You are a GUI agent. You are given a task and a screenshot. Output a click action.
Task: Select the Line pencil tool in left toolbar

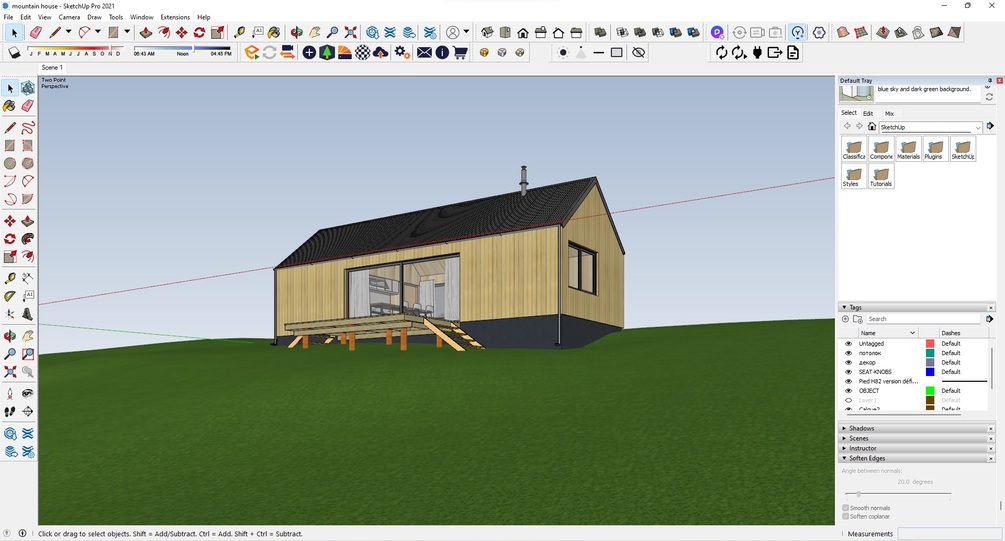[x=10, y=128]
